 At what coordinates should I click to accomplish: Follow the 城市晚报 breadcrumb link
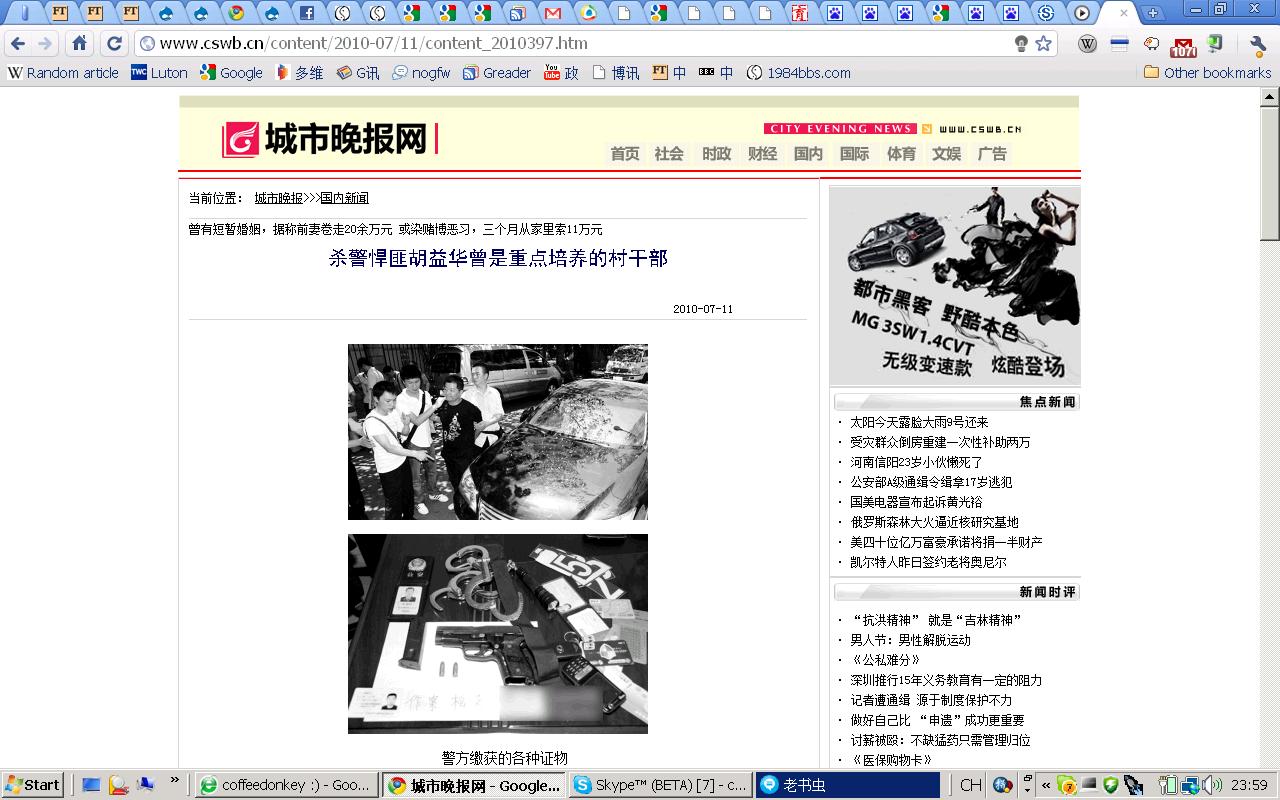(278, 198)
